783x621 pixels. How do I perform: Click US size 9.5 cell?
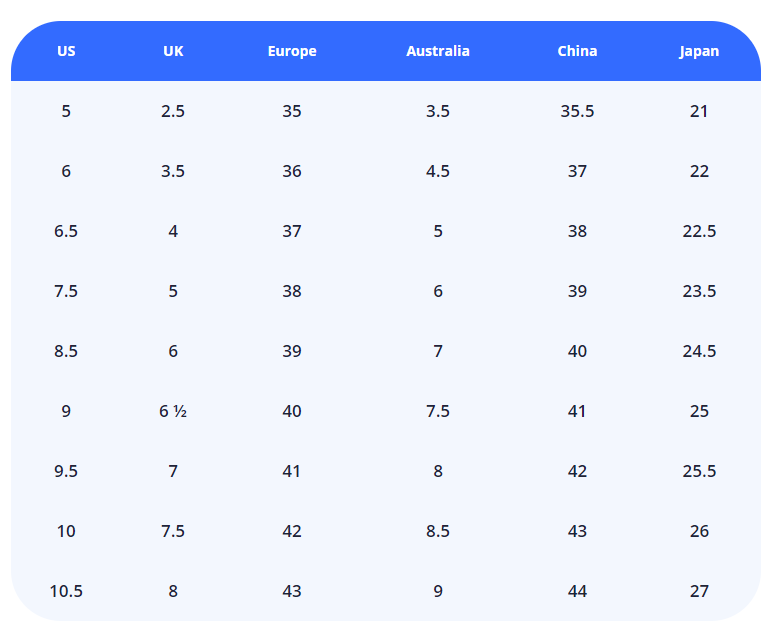click(66, 471)
